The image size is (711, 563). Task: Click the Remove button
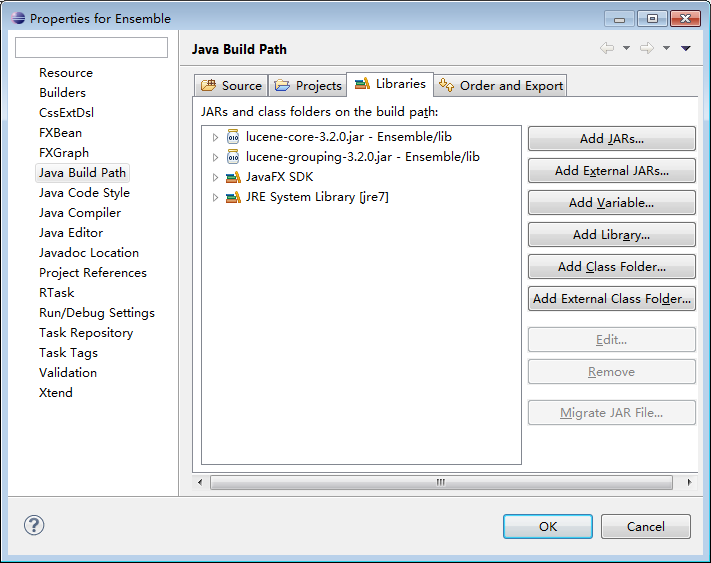coord(612,372)
